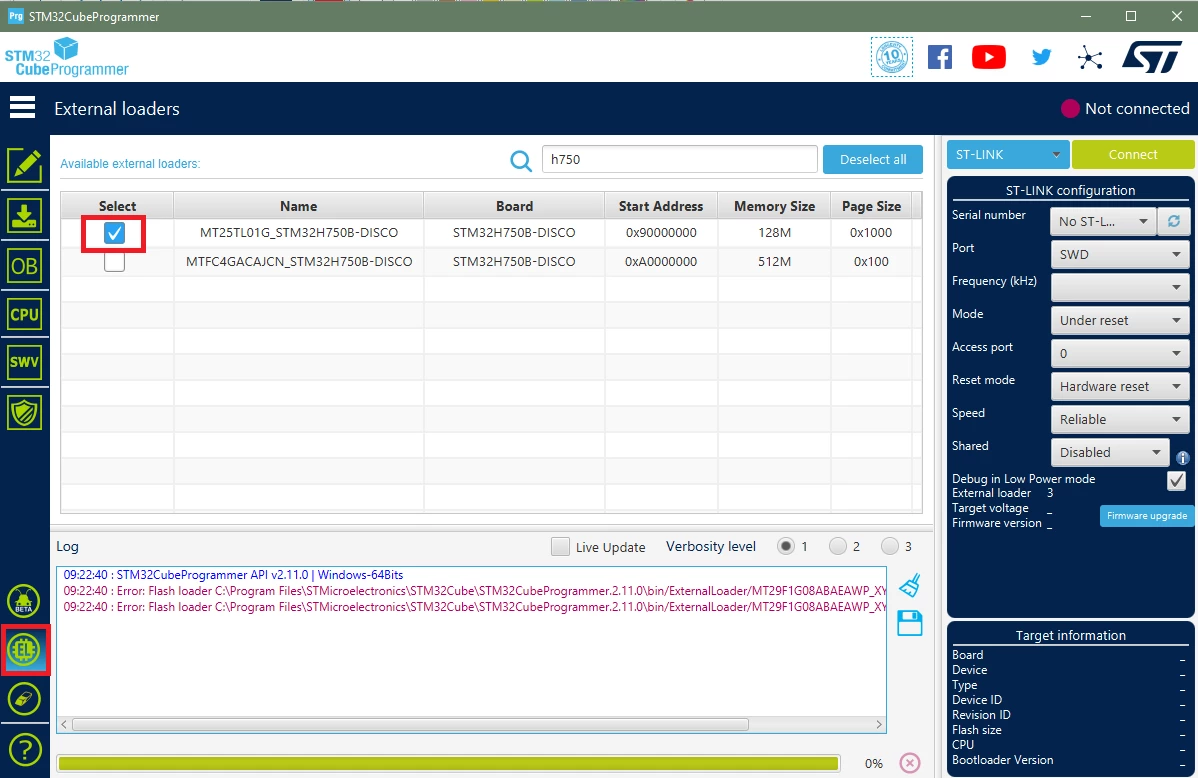Viewport: 1198px width, 778px height.
Task: Select verbosity level 1
Action: [x=785, y=546]
